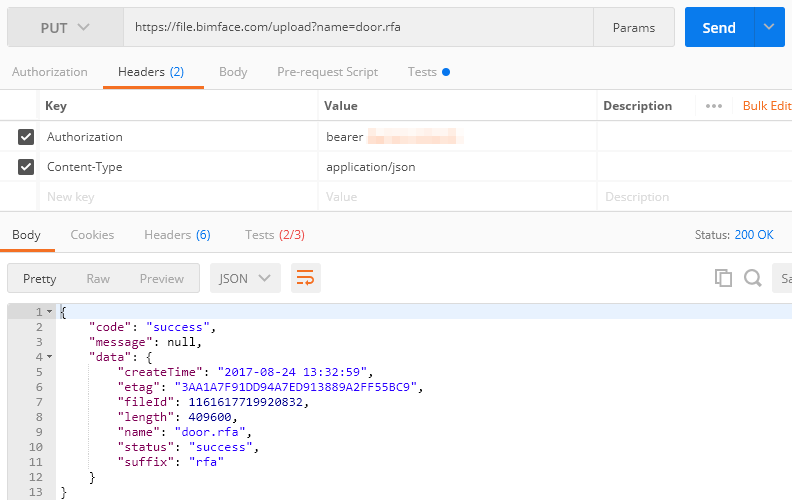
Task: Collapse the JSON root at line 1
Action: coord(50,312)
